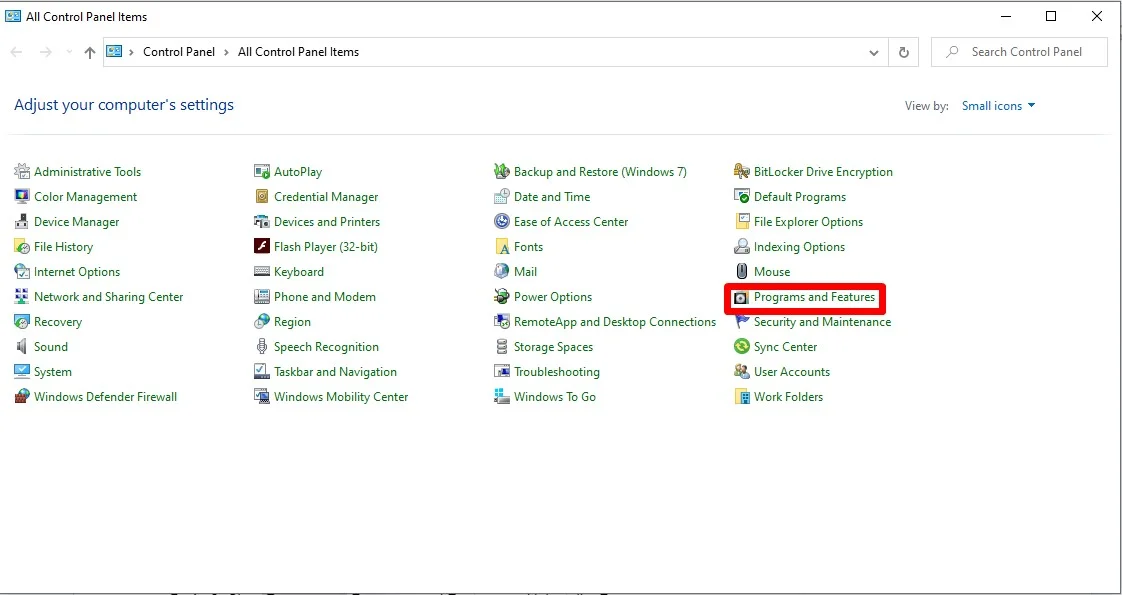The height and width of the screenshot is (595, 1122).
Task: Expand the chevron after Control Panel breadcrumb
Action: click(226, 52)
